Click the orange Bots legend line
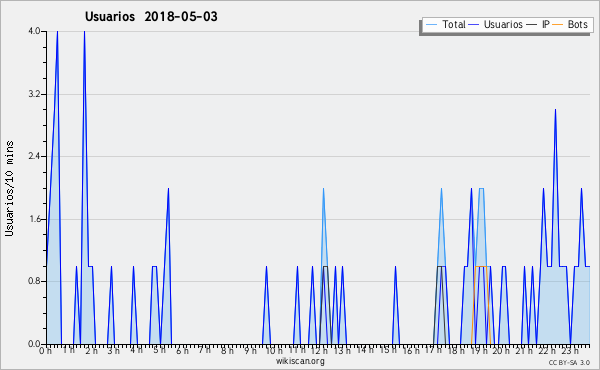 click(558, 25)
